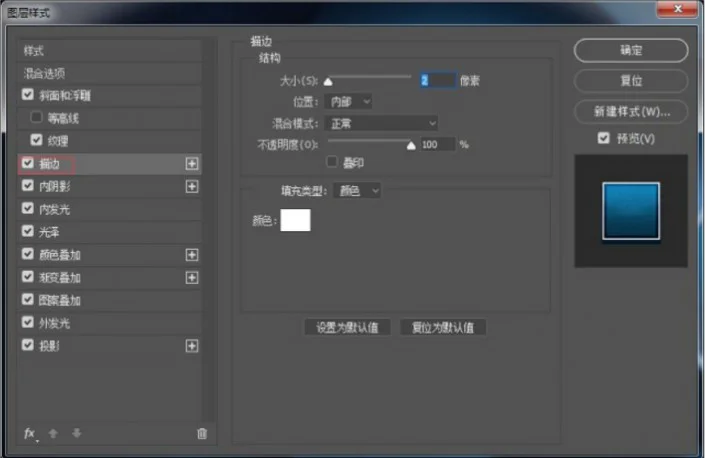The height and width of the screenshot is (458, 705).
Task: Toggle the 斜面和浮雕 checkbox
Action: pyautogui.click(x=28, y=94)
